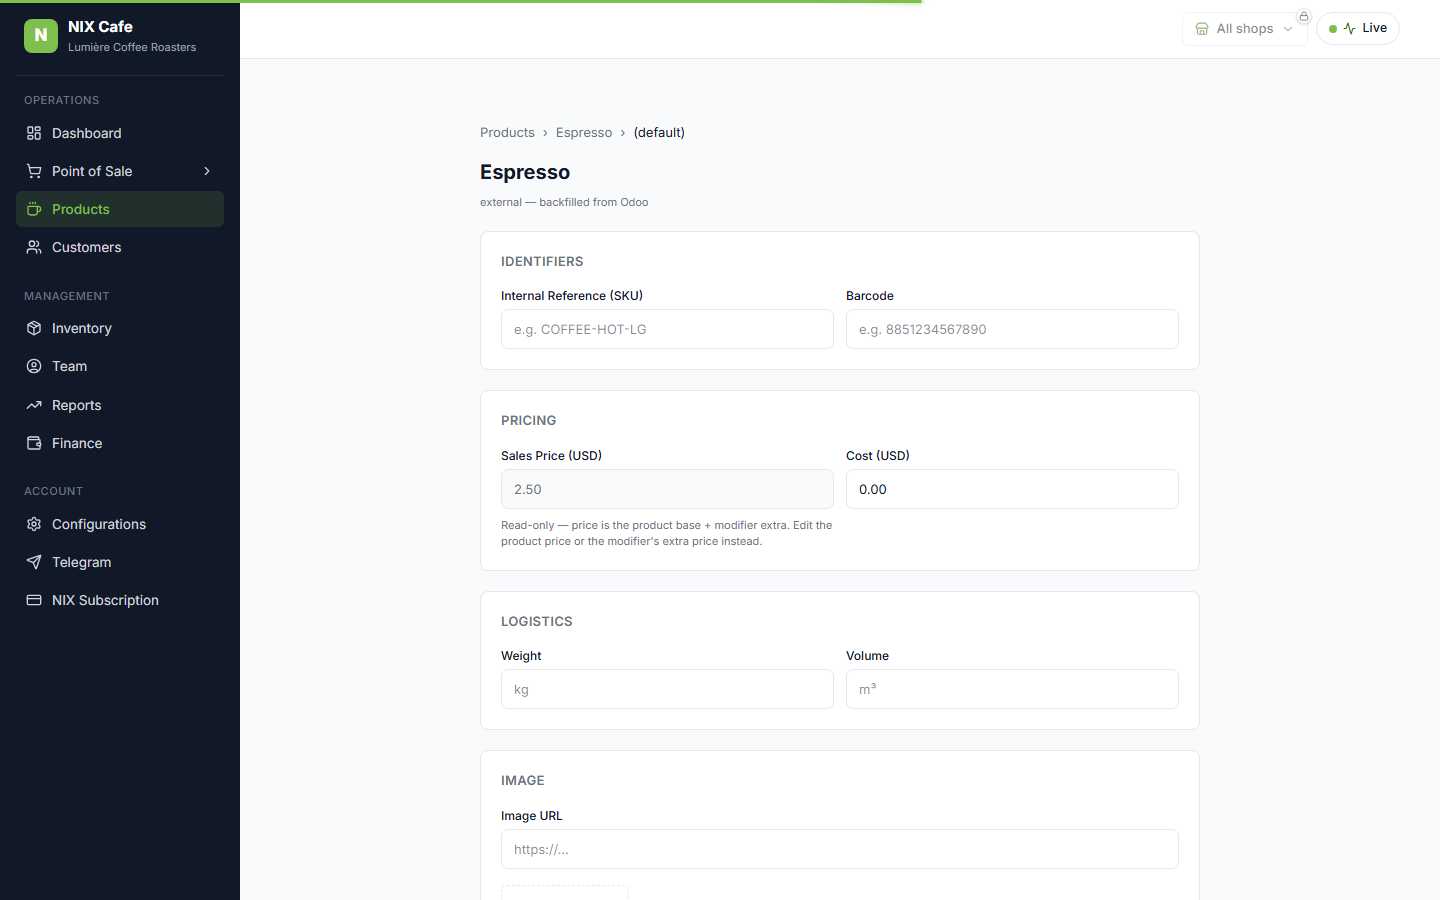Open the All shops dropdown
Viewport: 1440px width, 900px height.
(x=1245, y=29)
